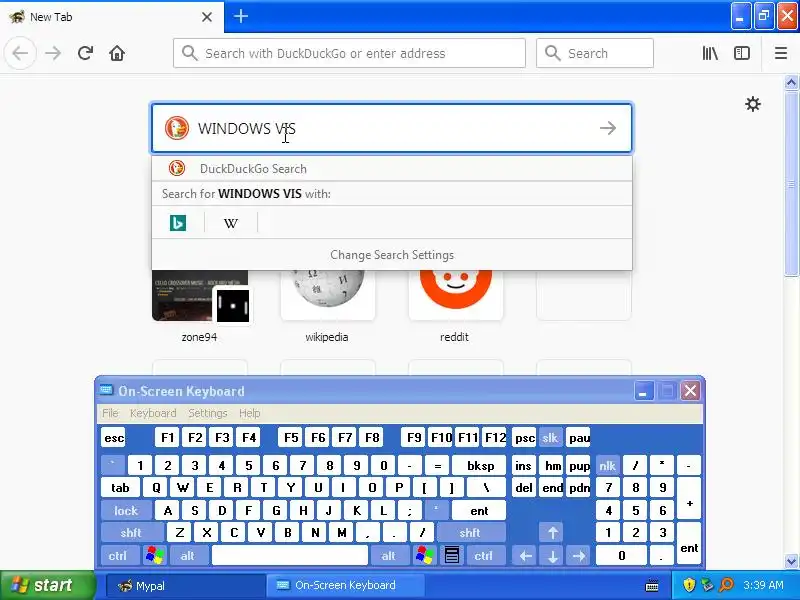Image resolution: width=800 pixels, height=600 pixels.
Task: Click the context menu key on keyboard
Action: [452, 555]
